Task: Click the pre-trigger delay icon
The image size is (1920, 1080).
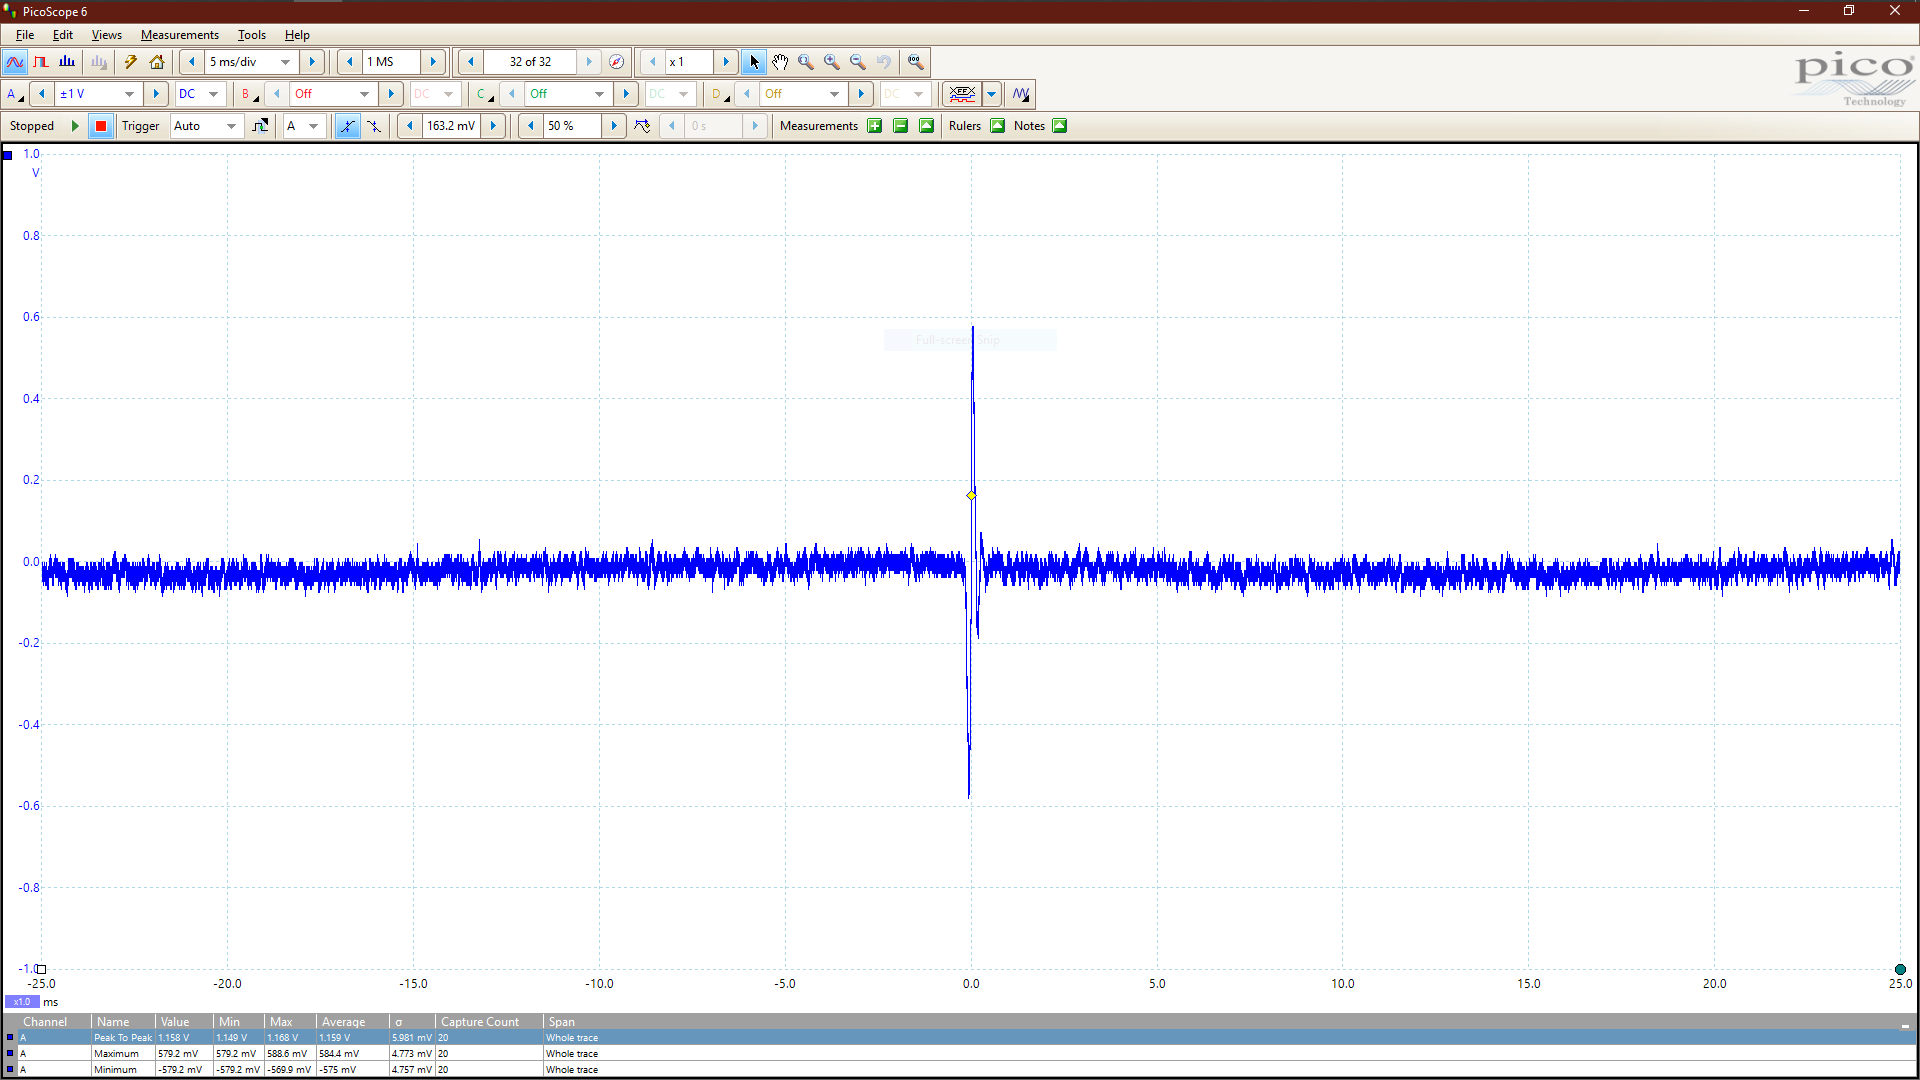Action: [x=642, y=126]
